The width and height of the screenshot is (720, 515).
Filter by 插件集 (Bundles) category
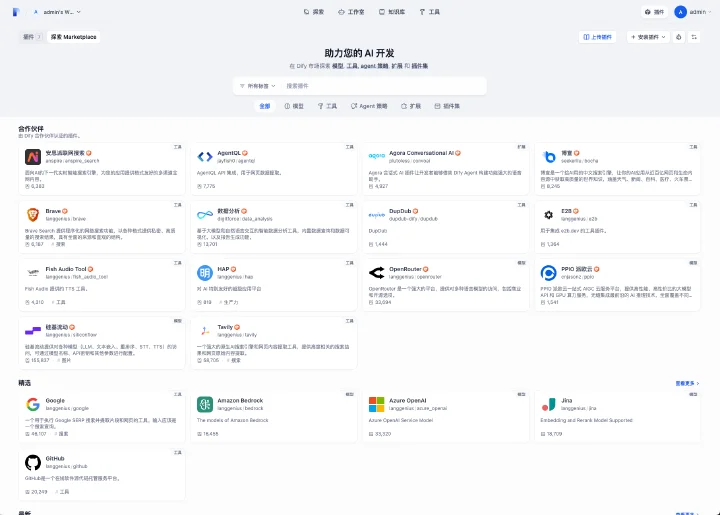click(447, 106)
